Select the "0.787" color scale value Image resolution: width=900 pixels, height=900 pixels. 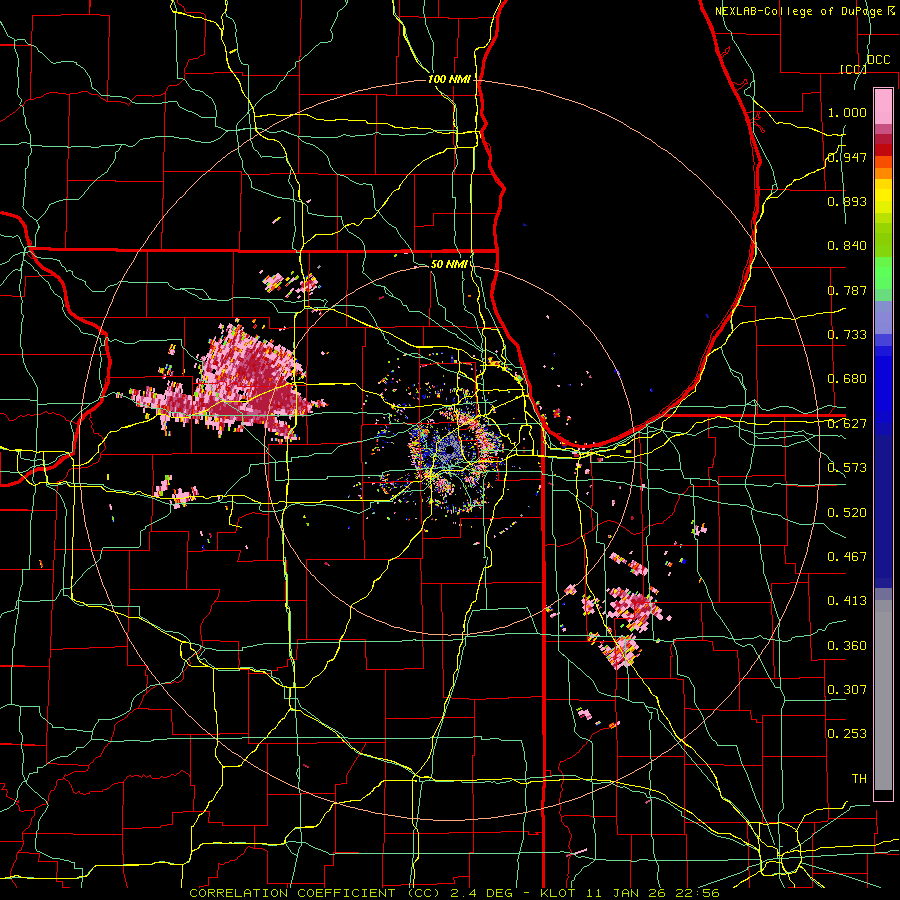pyautogui.click(x=847, y=290)
